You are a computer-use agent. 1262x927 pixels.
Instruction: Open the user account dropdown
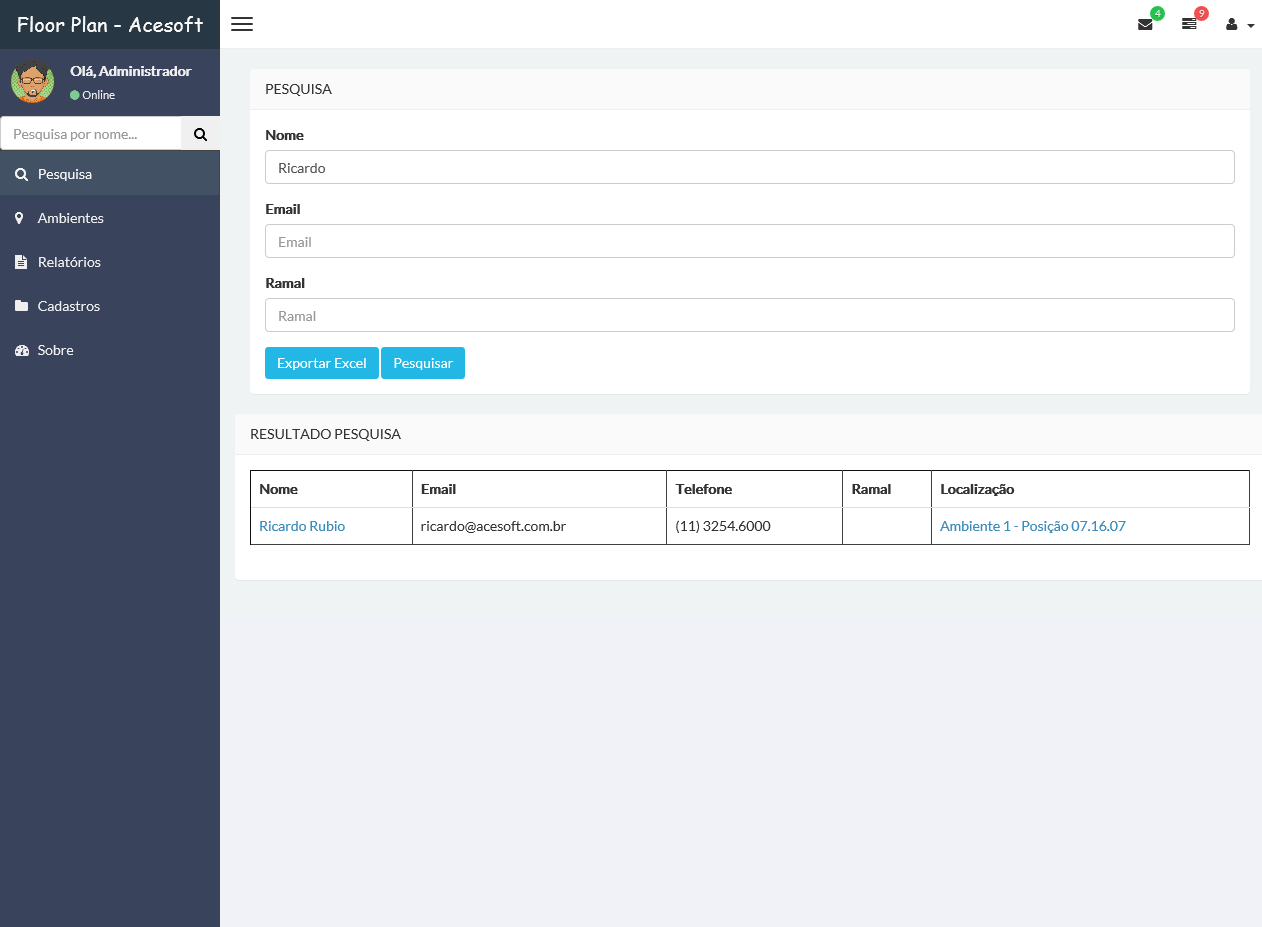pyautogui.click(x=1240, y=24)
